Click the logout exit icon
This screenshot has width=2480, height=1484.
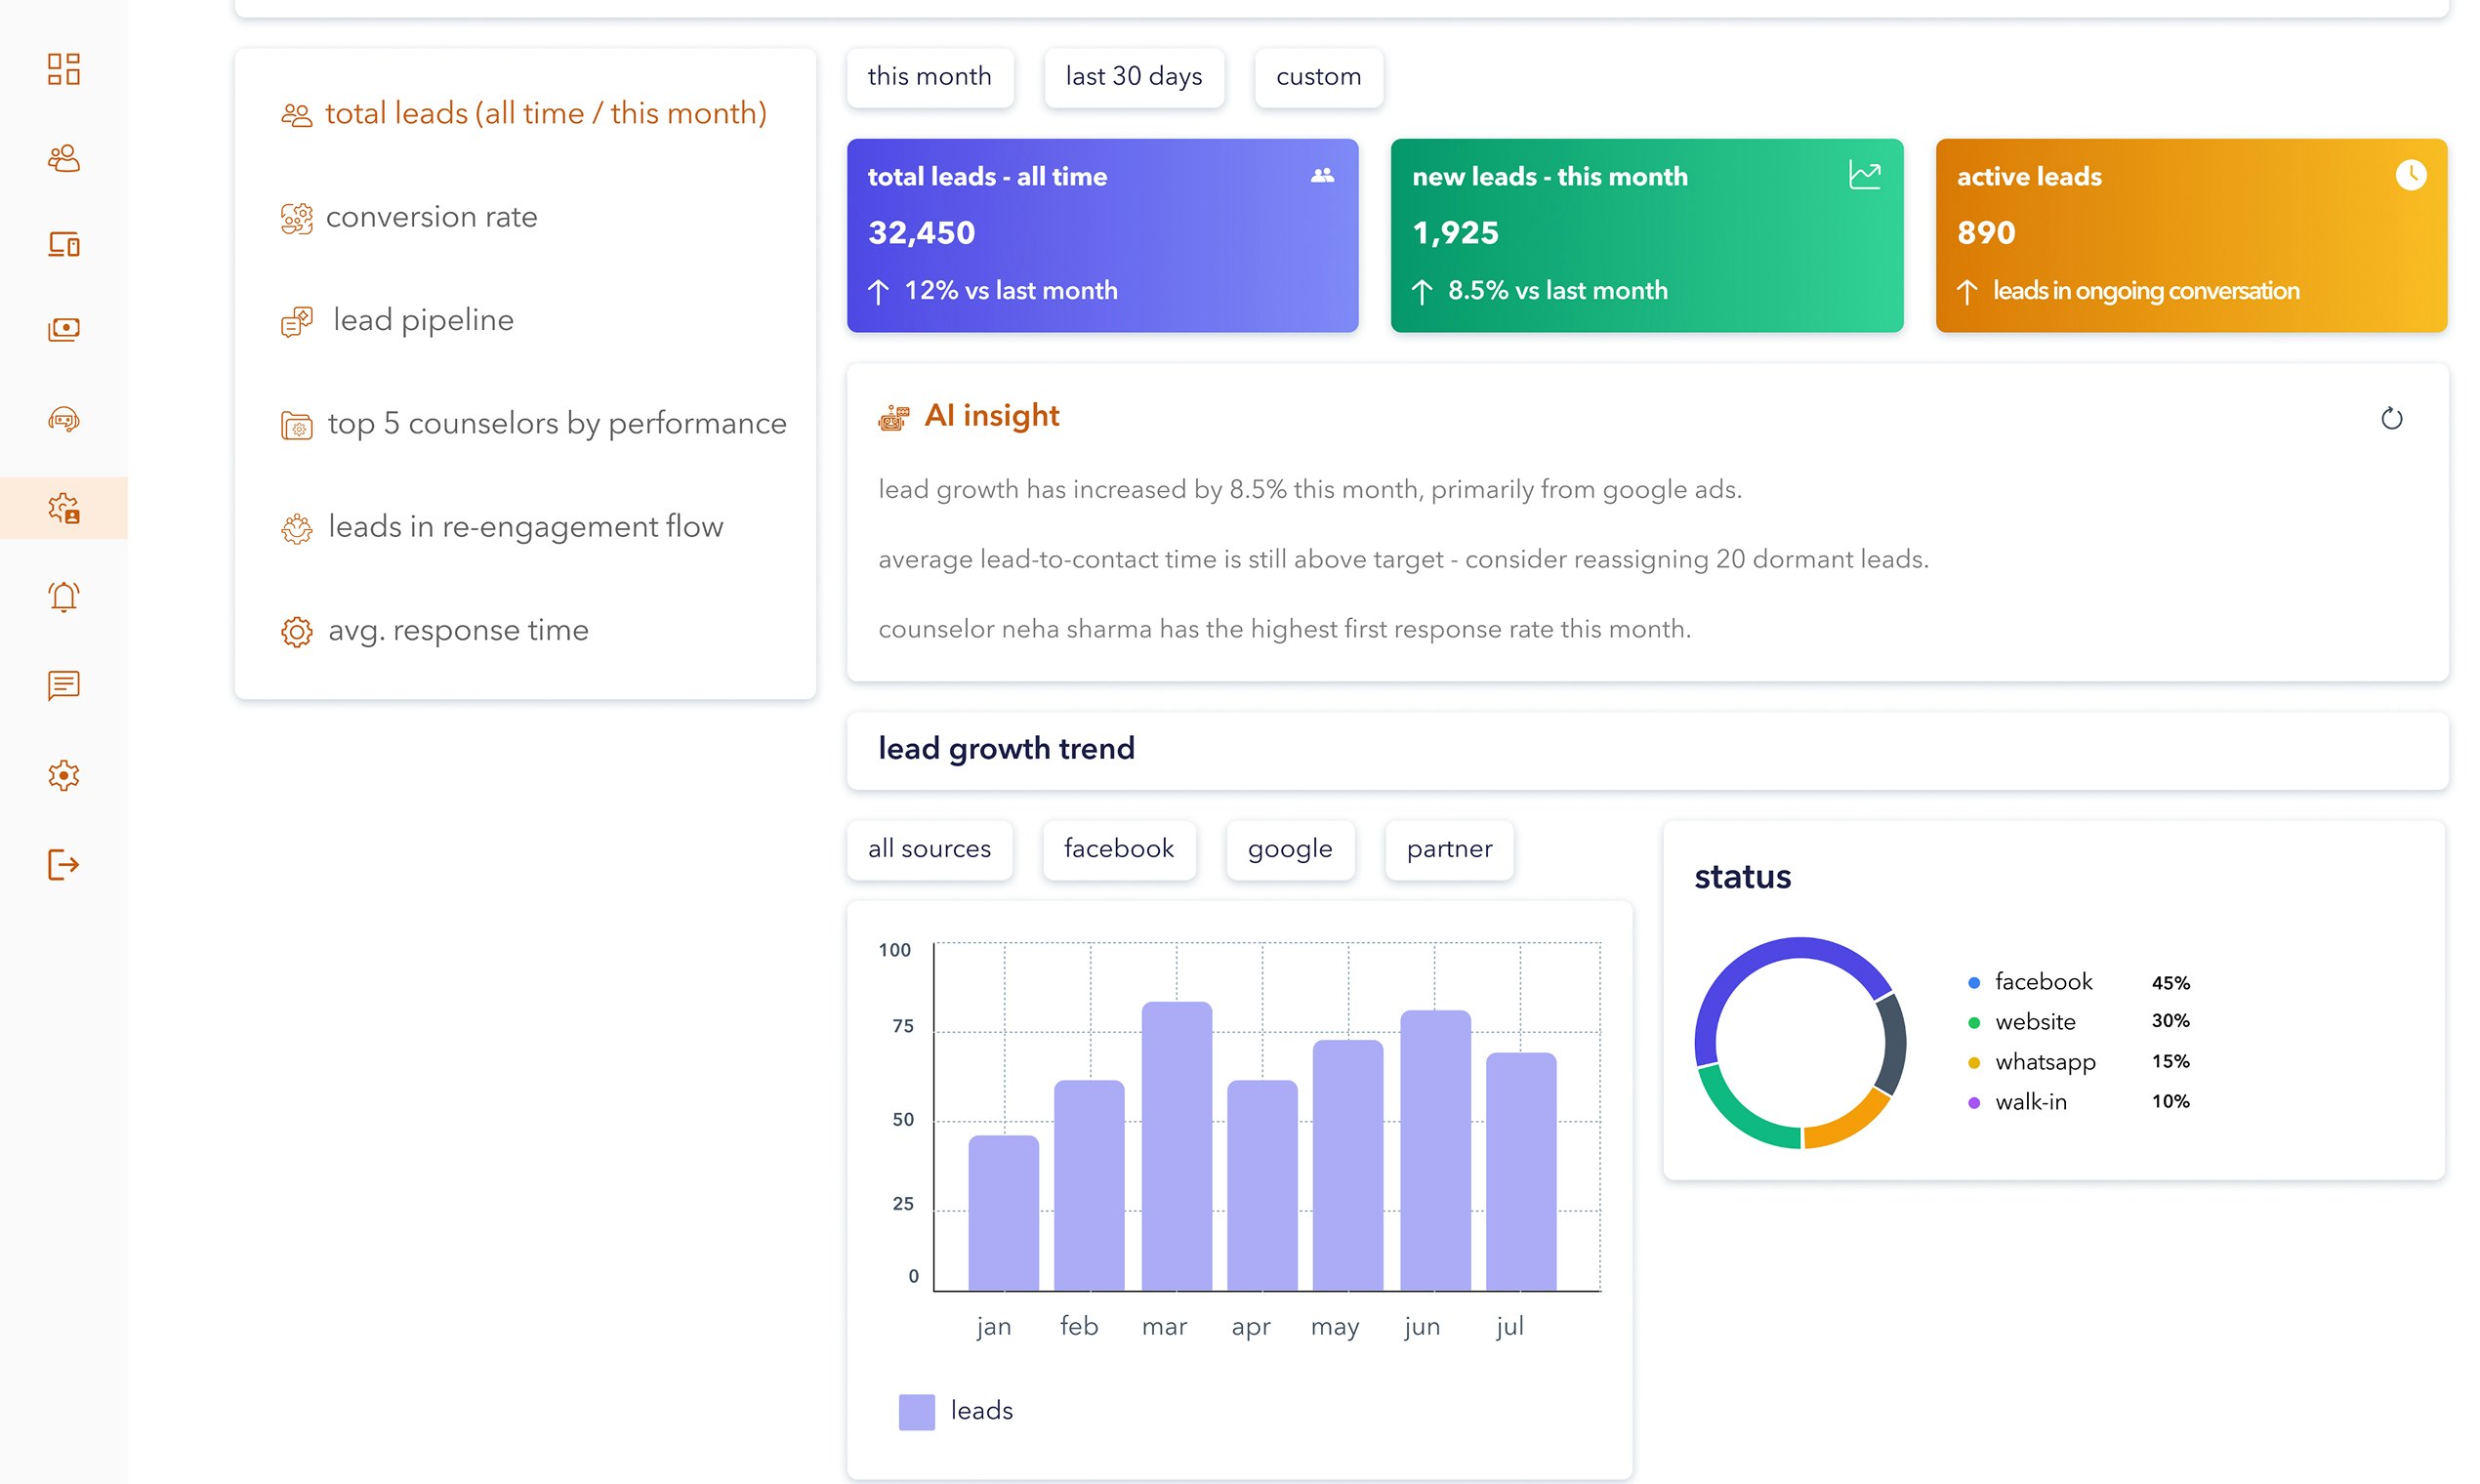point(63,864)
